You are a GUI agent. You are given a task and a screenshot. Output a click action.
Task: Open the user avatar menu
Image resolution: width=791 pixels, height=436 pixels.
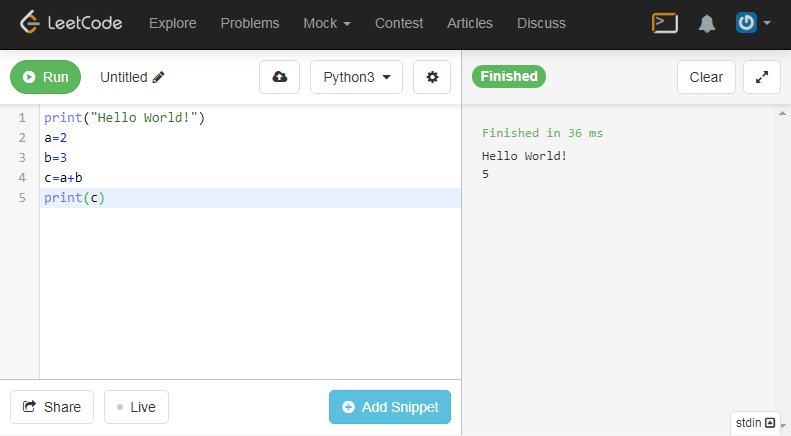point(753,23)
